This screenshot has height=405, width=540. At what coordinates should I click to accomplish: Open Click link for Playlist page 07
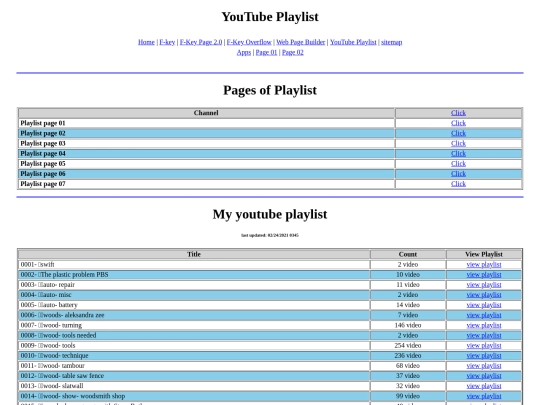[458, 184]
